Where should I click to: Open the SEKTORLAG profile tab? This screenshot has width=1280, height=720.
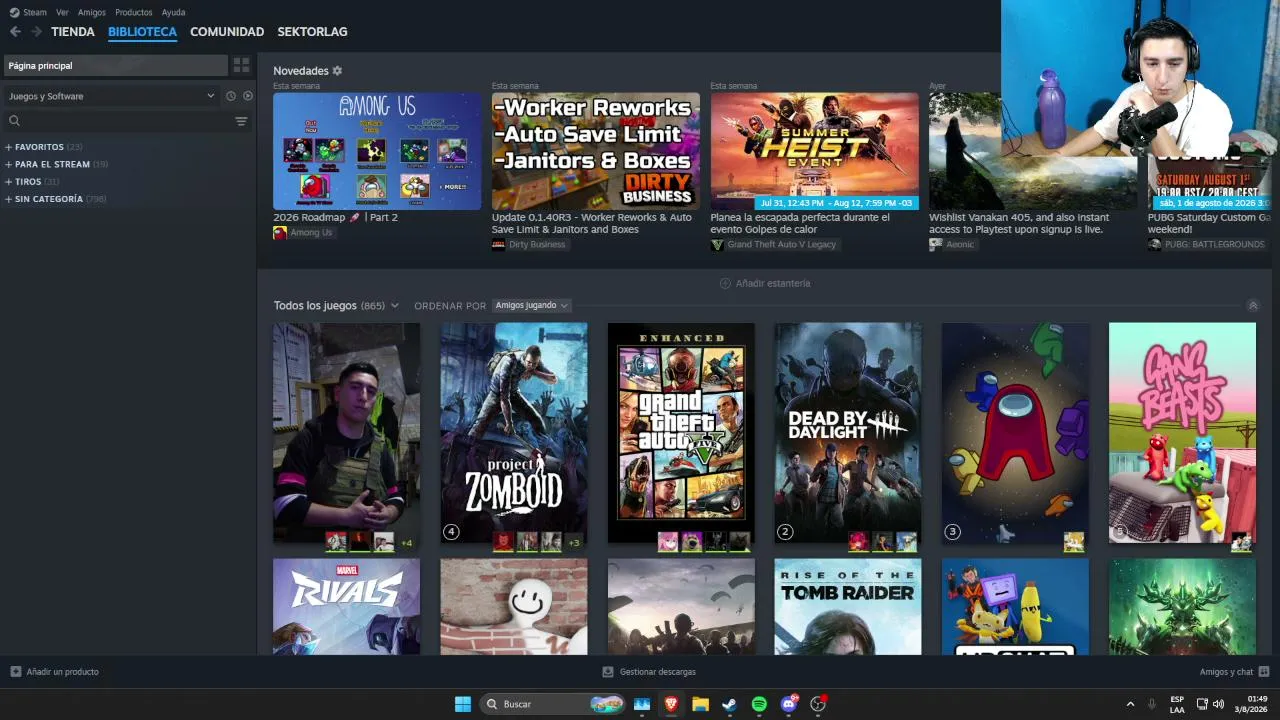click(x=312, y=32)
